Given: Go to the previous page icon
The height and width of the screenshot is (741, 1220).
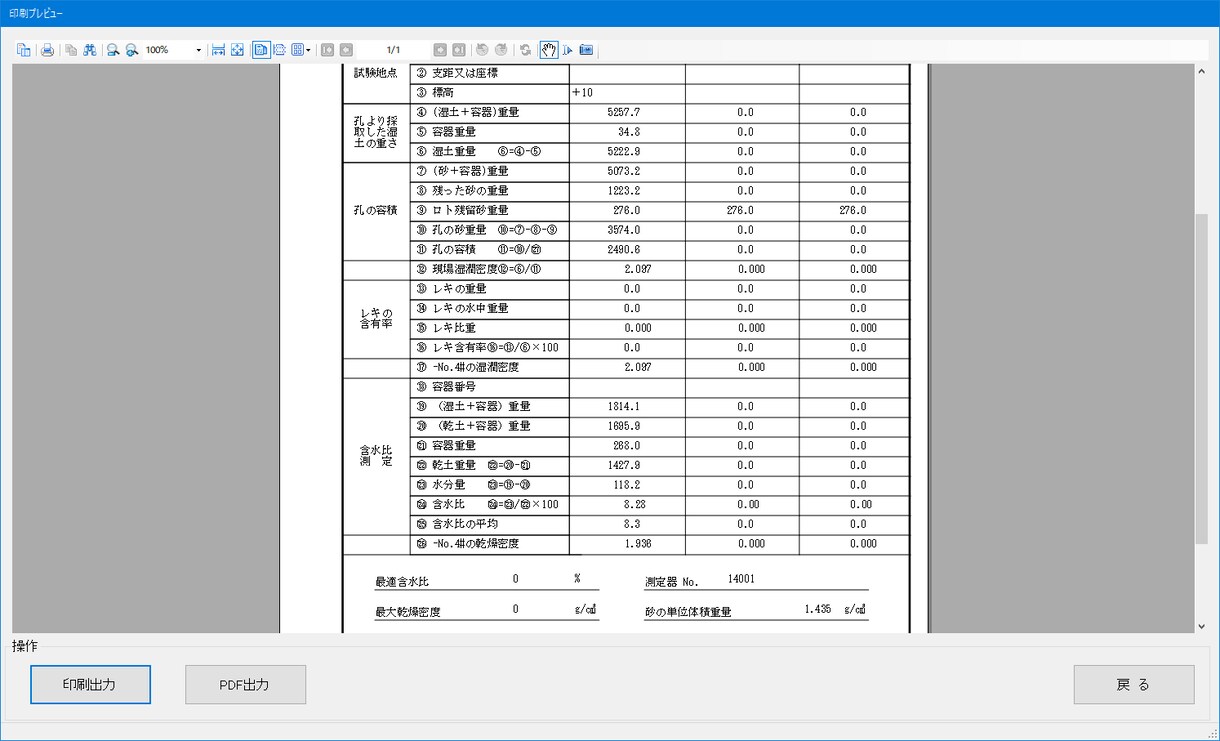Looking at the screenshot, I should [x=346, y=50].
